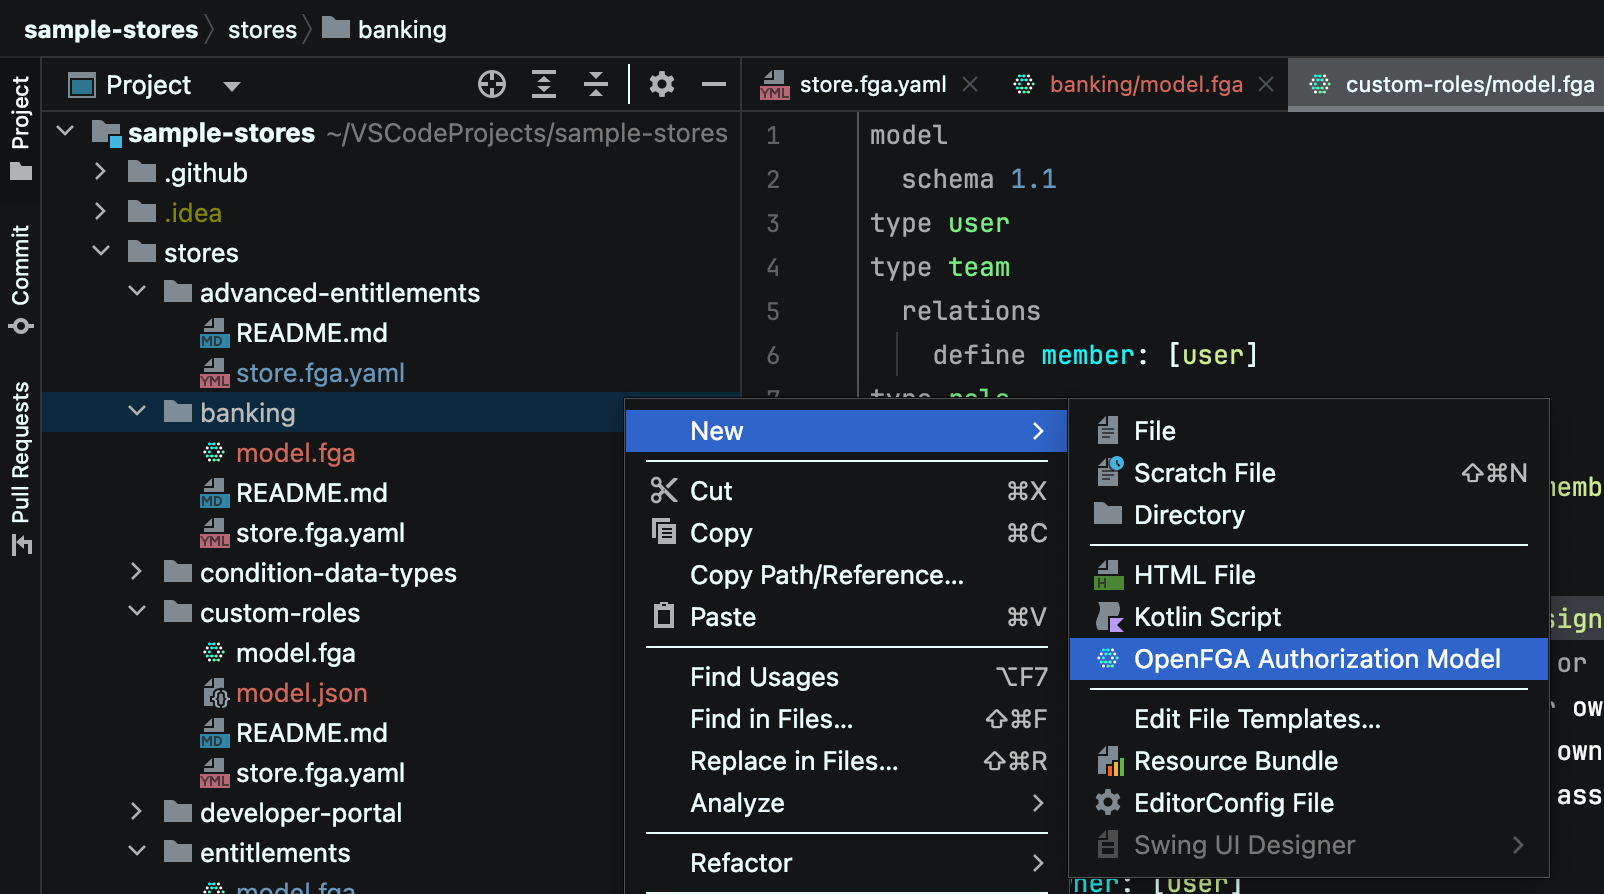Create a new Directory
The image size is (1604, 894).
point(1309,515)
